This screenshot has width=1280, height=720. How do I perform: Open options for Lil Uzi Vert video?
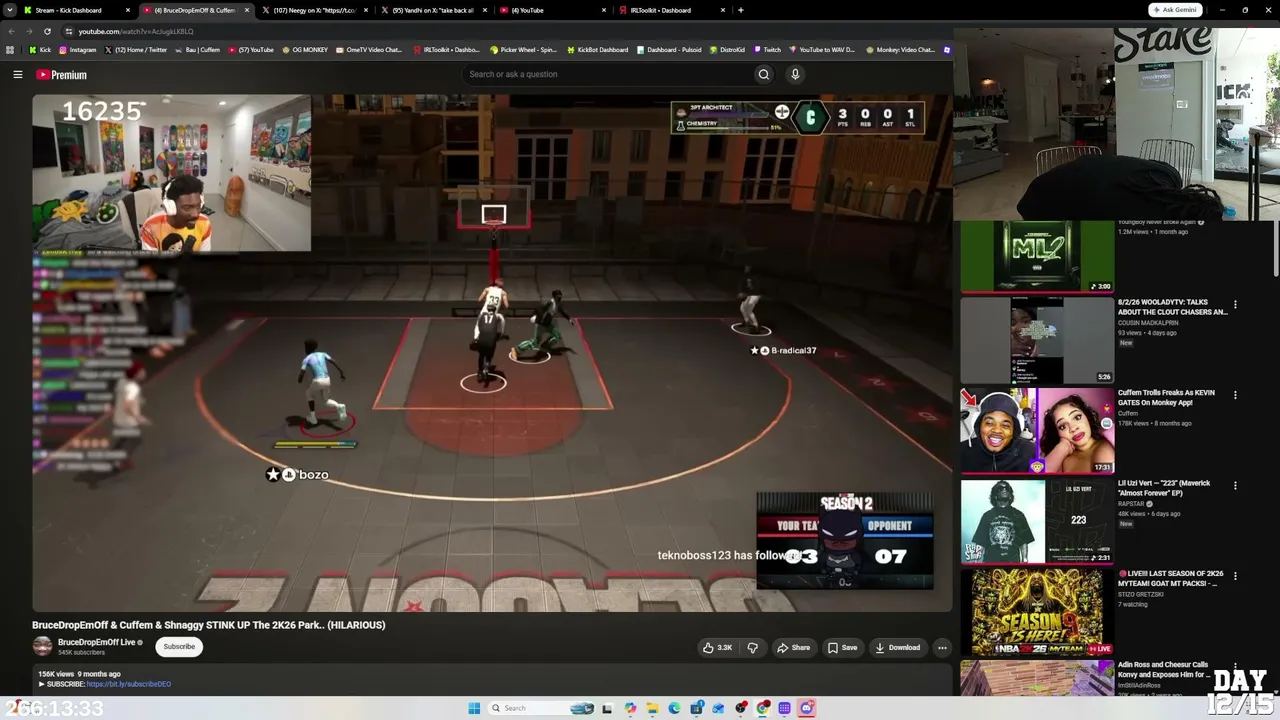point(1235,486)
